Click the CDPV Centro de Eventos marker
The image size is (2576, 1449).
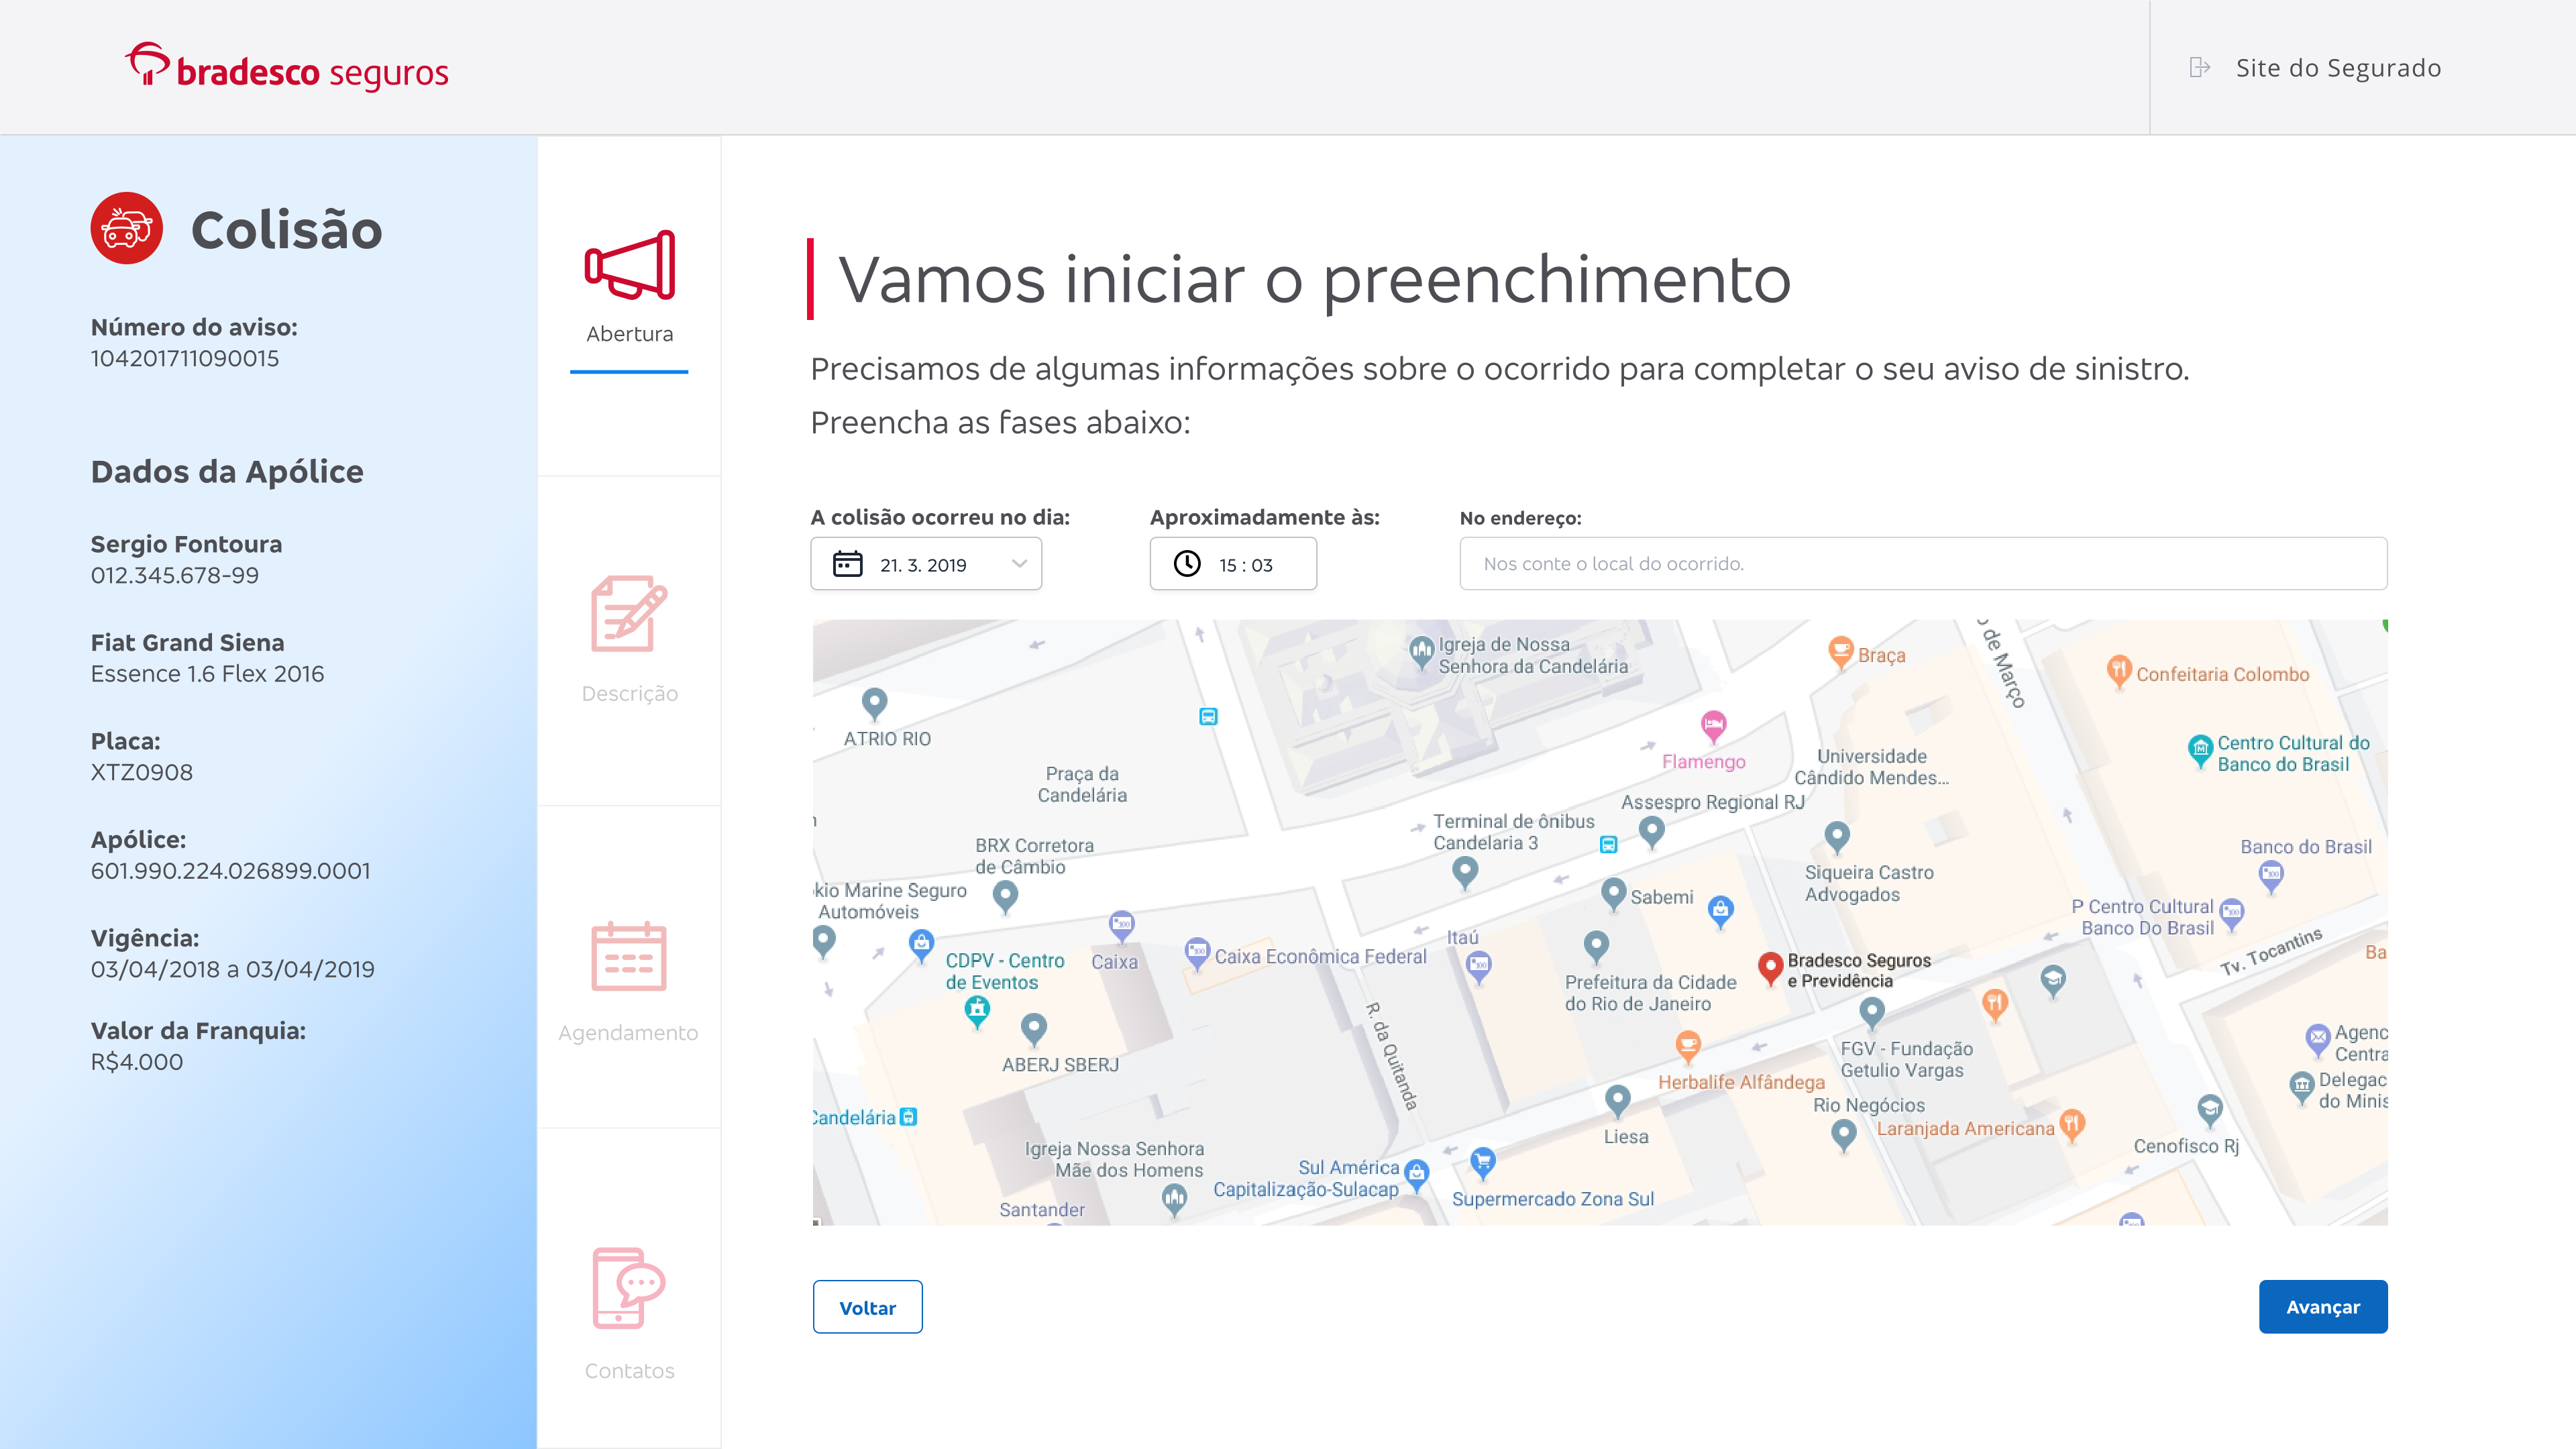tap(977, 1013)
